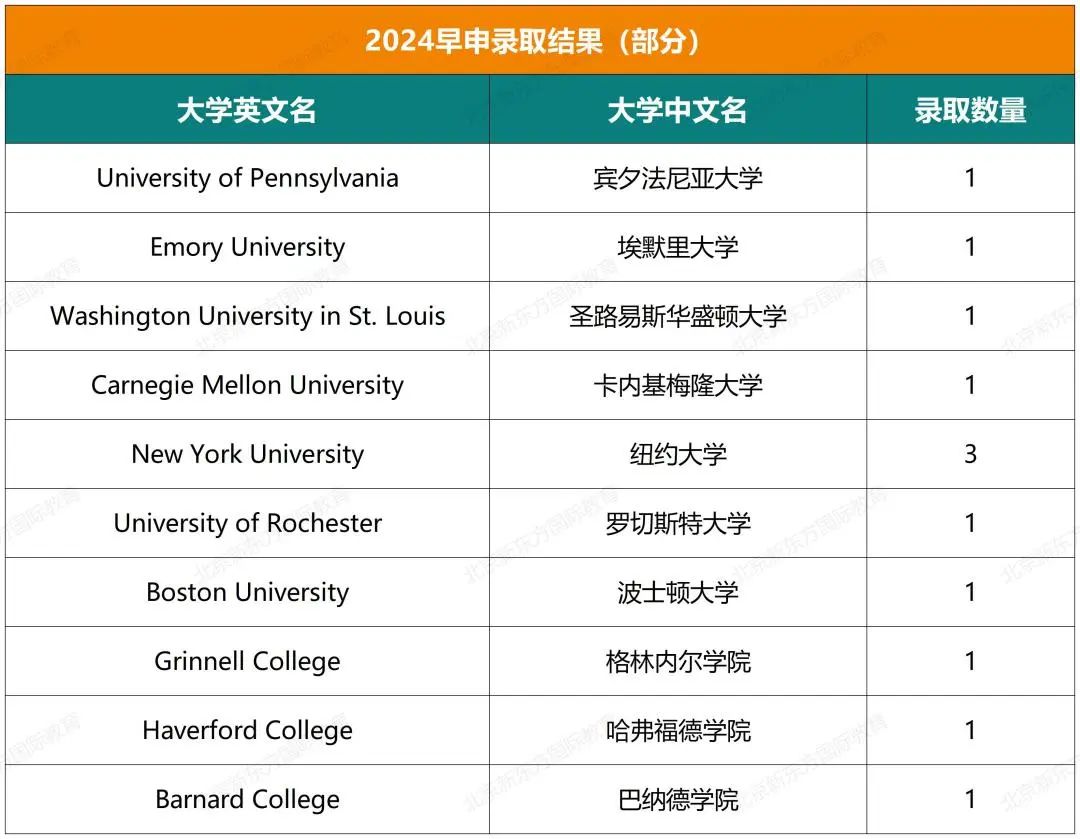Click the "大学英文名" column header

(x=247, y=110)
